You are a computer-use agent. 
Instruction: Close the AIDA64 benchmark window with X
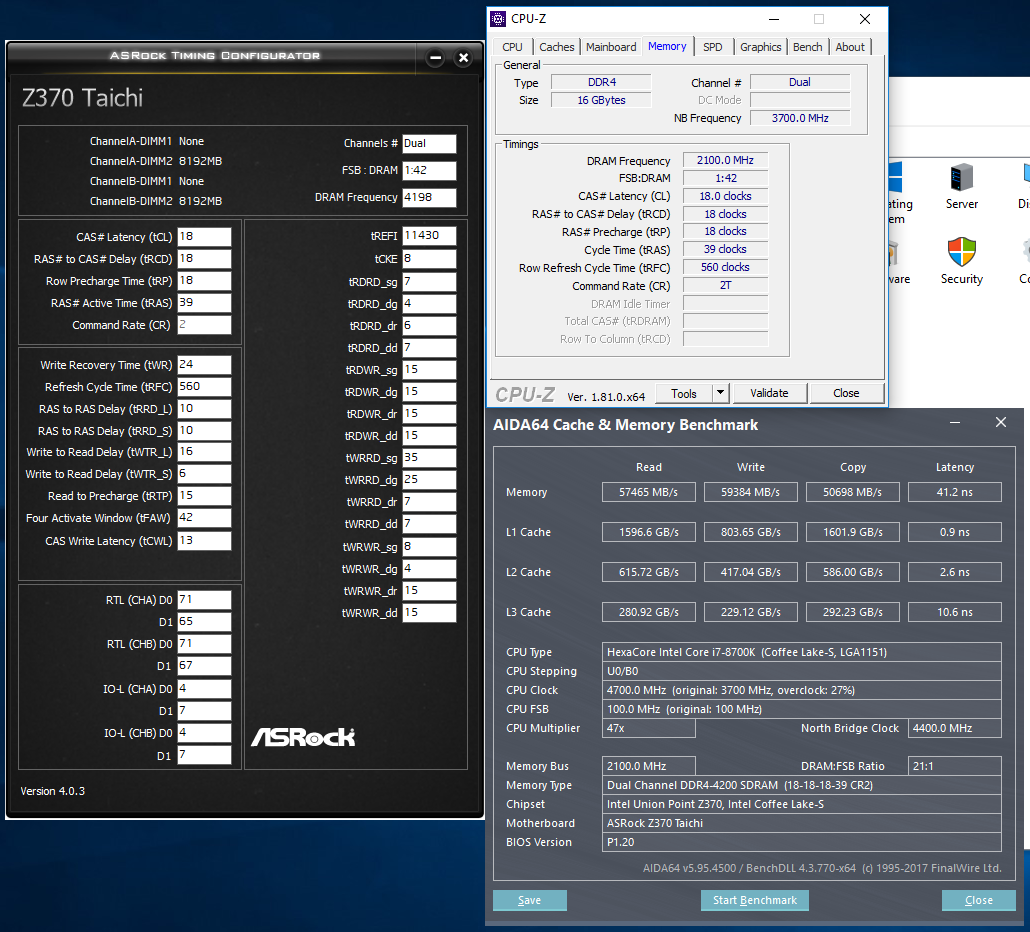point(1000,422)
